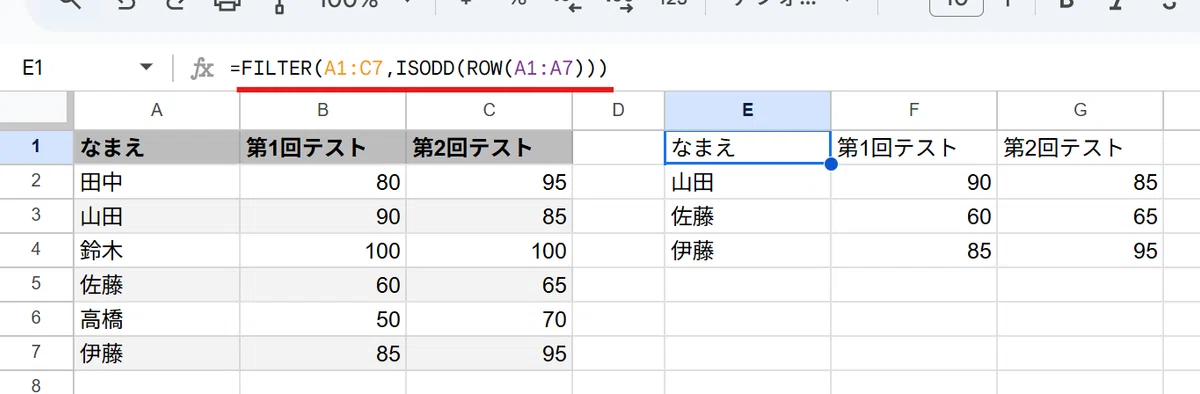Click cell C4 with value 100
The width and height of the screenshot is (1200, 394).
coord(489,250)
